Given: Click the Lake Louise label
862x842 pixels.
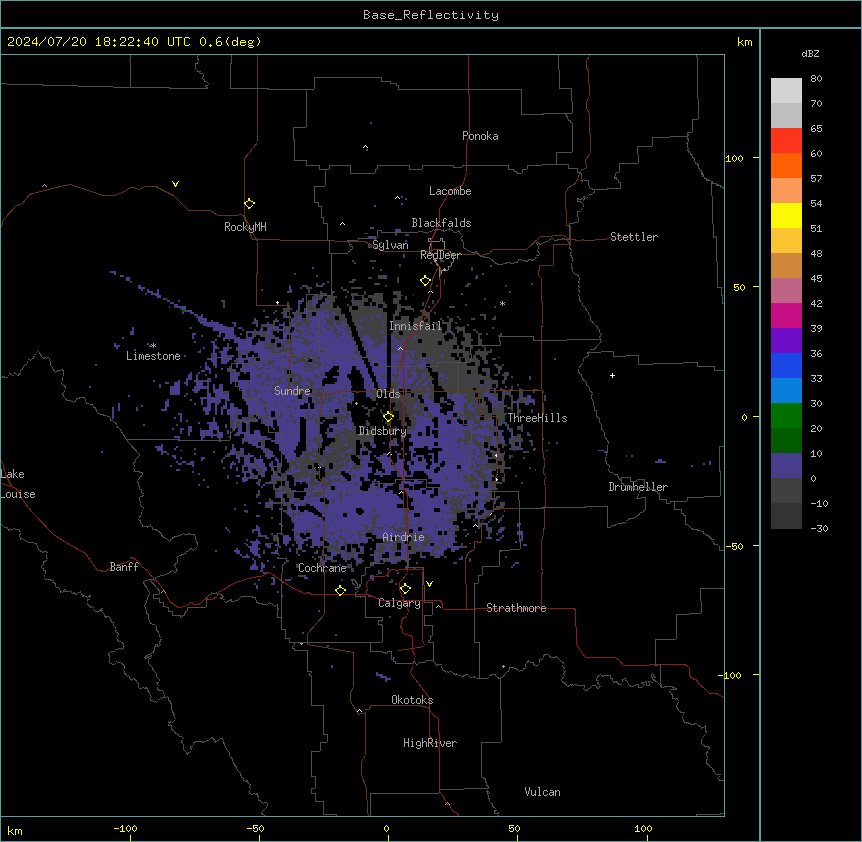Looking at the screenshot, I should pos(18,484).
